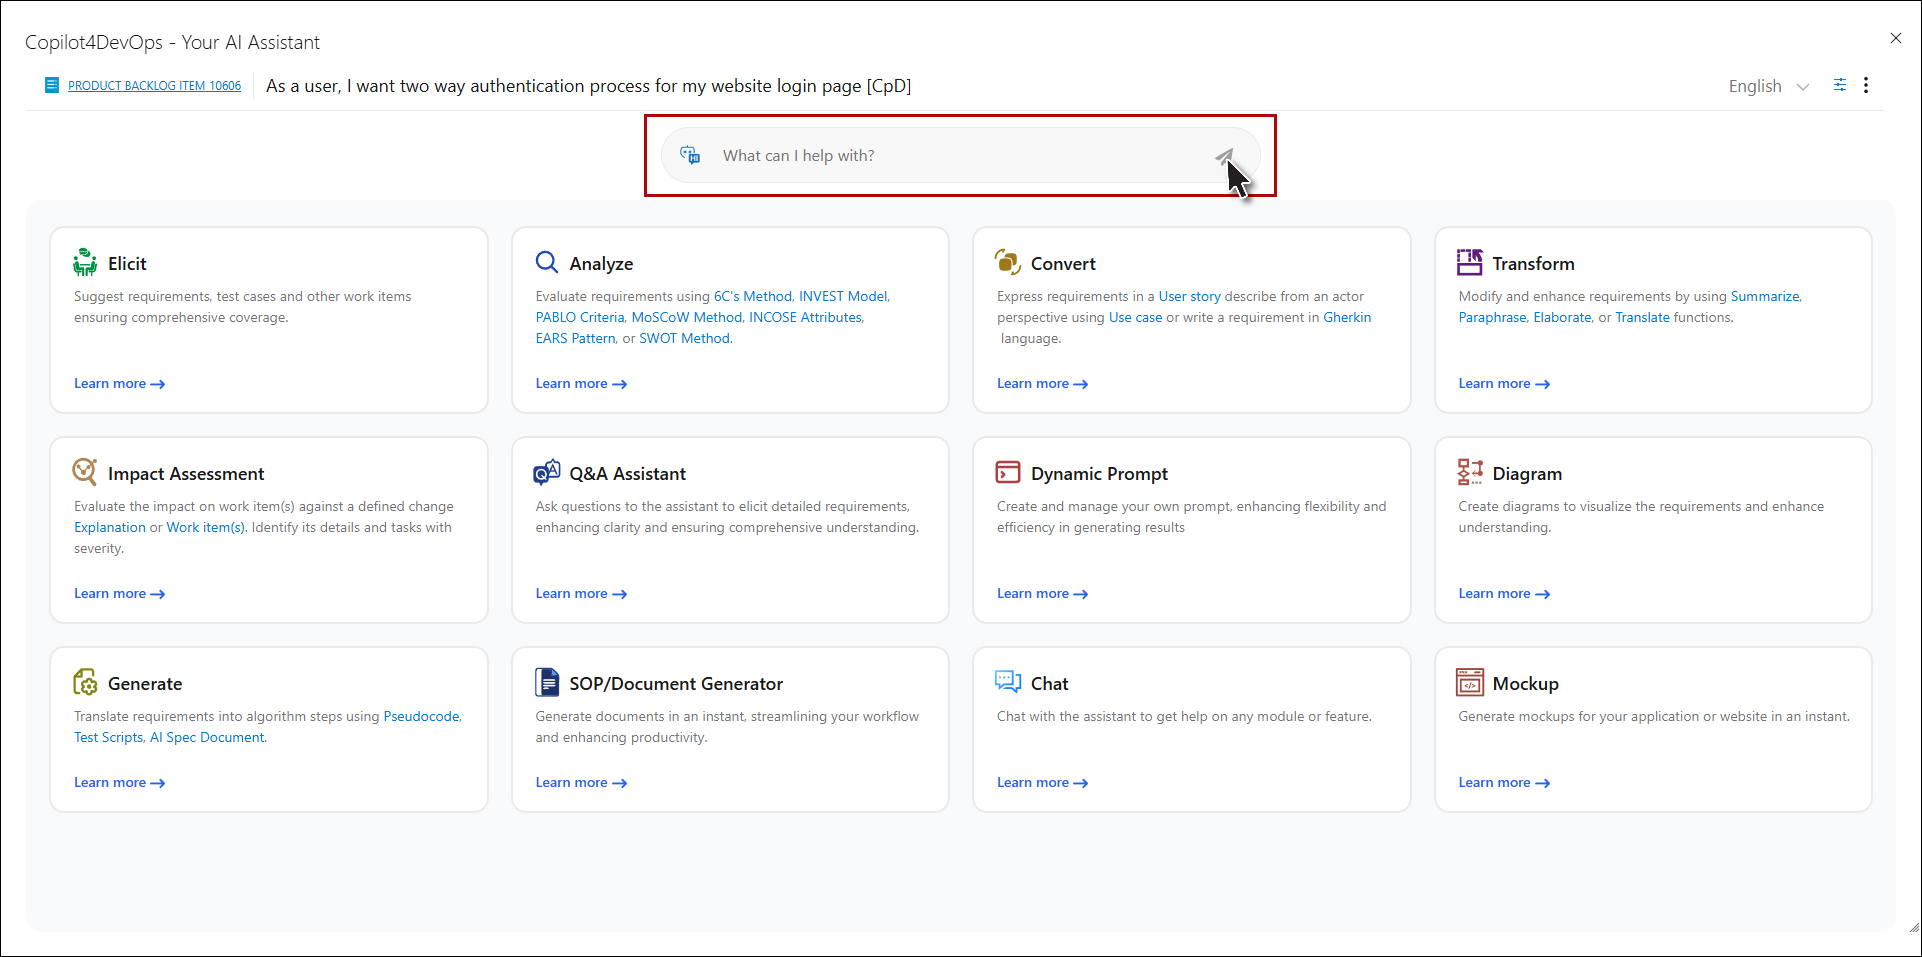Viewport: 1922px width, 957px height.
Task: Click the send arrow icon in prompt box
Action: point(1223,156)
